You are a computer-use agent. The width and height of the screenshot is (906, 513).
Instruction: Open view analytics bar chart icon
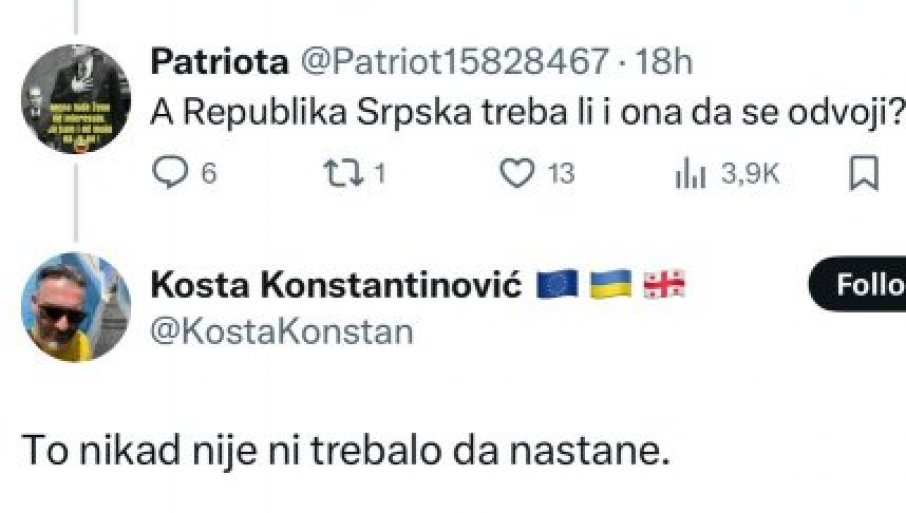point(690,175)
